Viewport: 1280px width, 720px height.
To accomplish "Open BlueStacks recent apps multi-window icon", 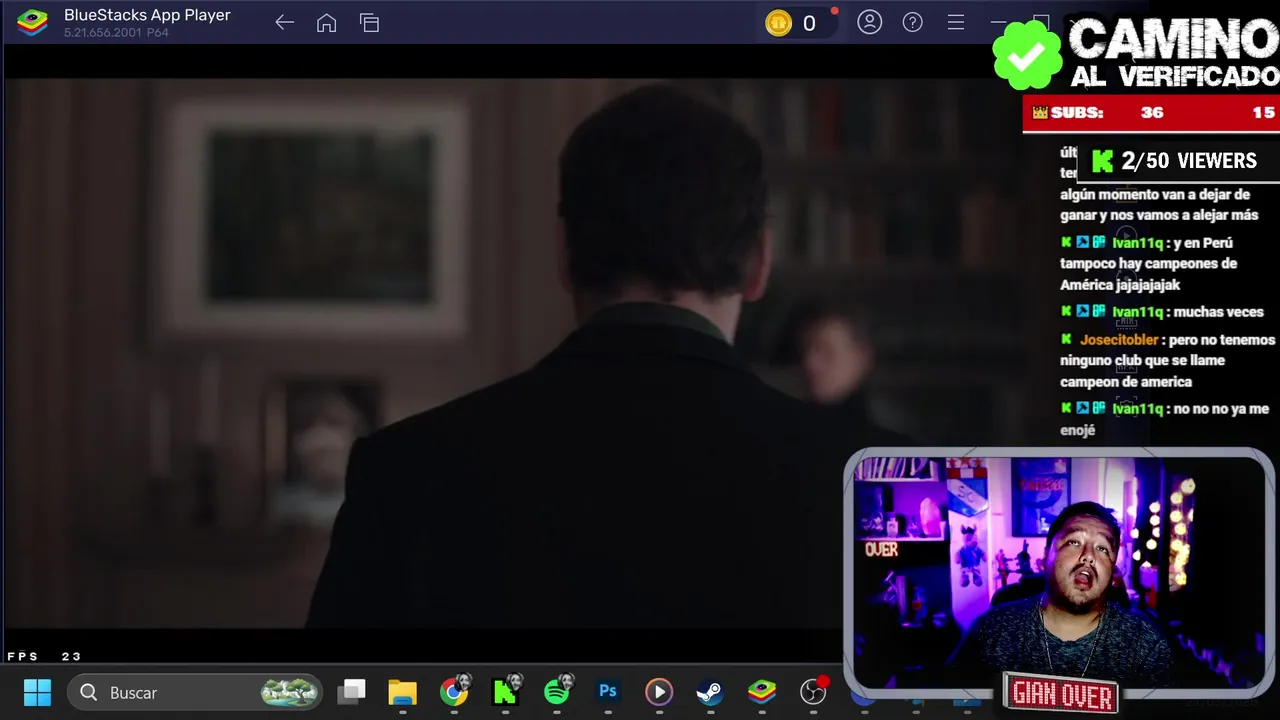I will point(369,22).
